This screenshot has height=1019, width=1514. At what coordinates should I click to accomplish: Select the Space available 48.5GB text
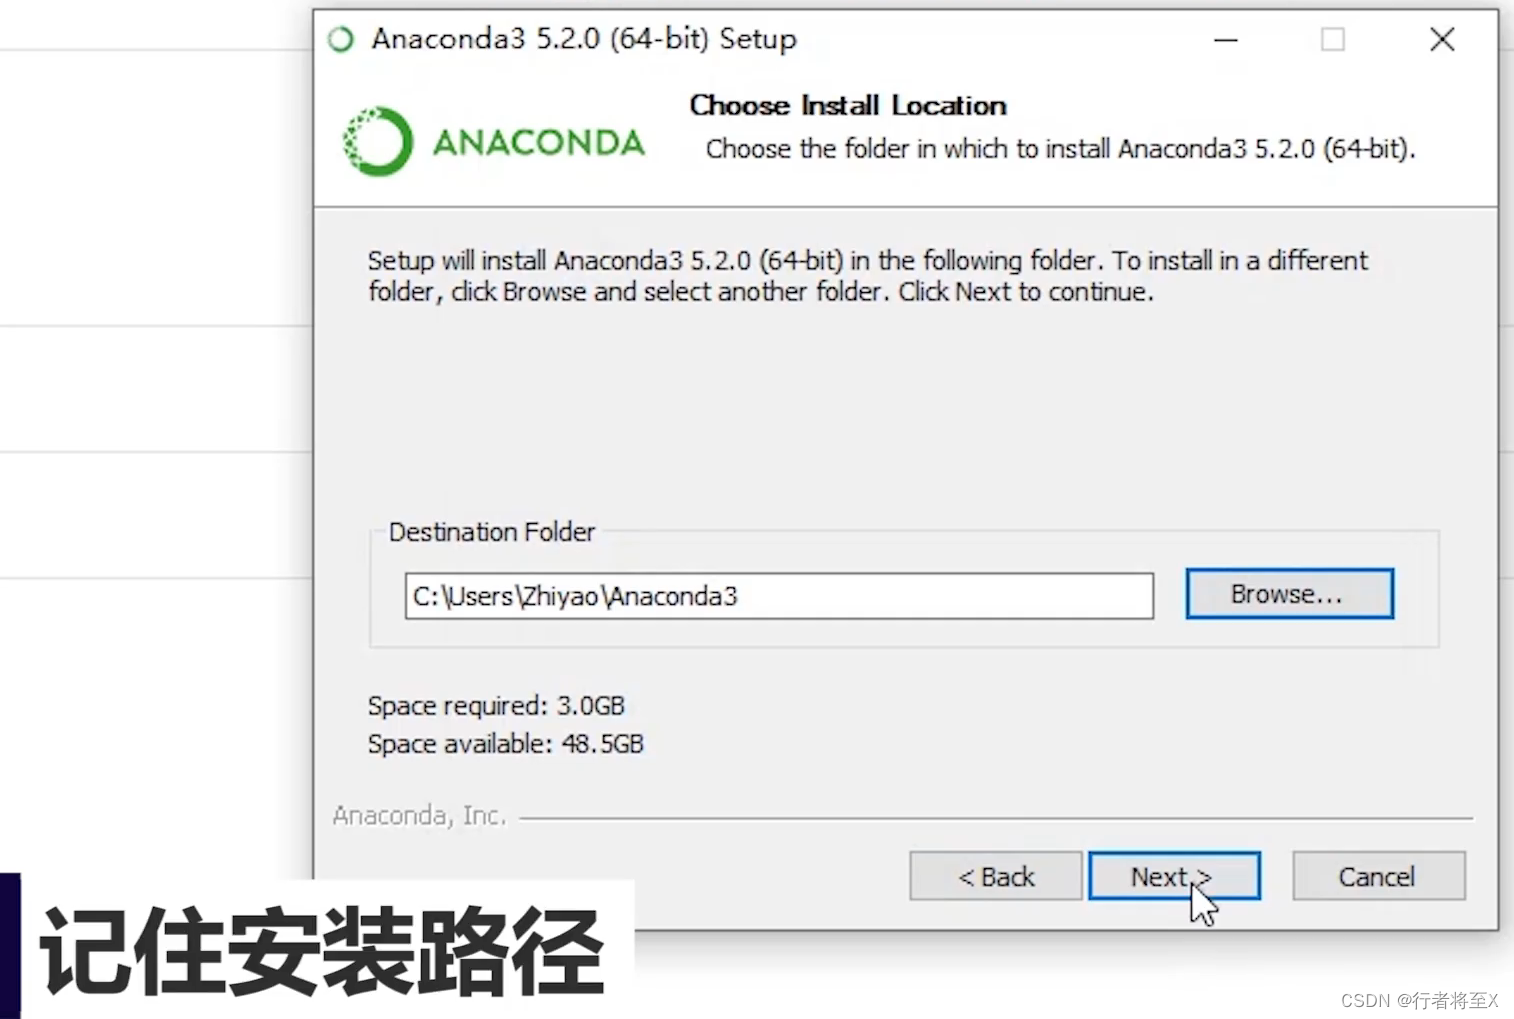coord(506,744)
